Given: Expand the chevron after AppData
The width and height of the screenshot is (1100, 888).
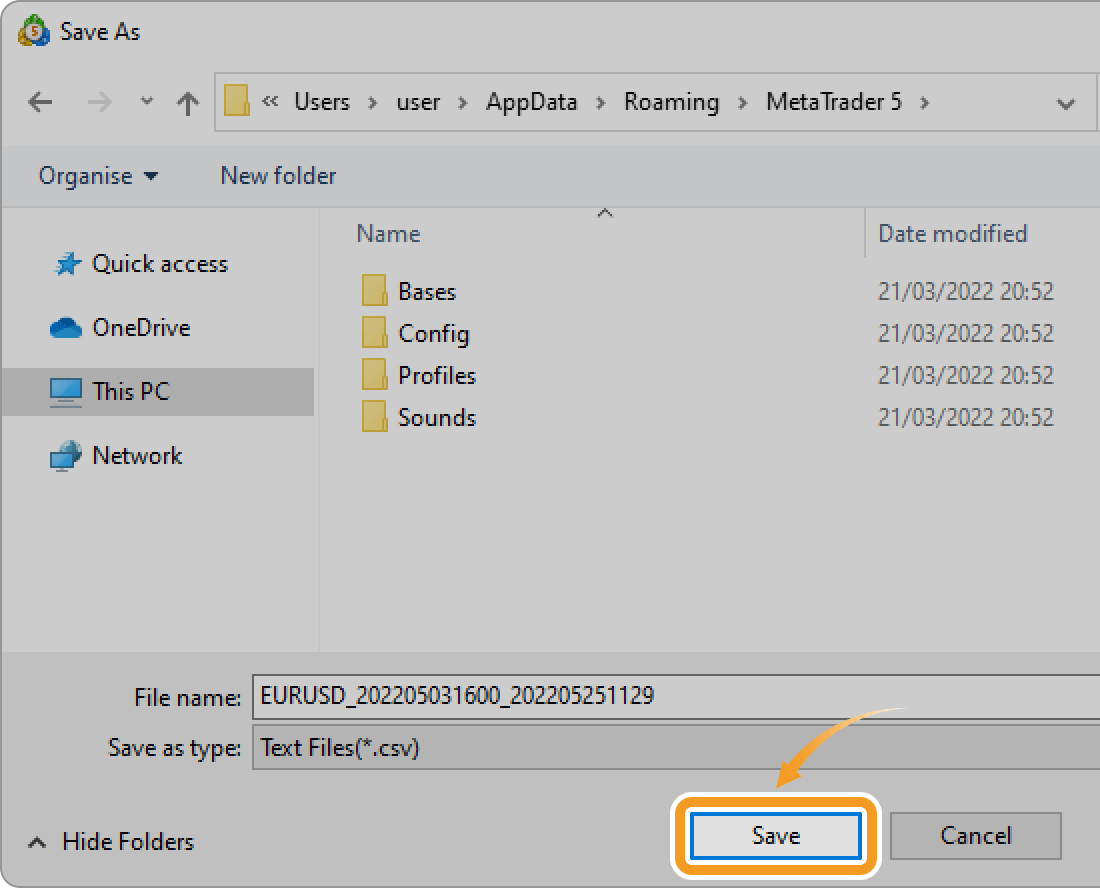Looking at the screenshot, I should coord(601,103).
